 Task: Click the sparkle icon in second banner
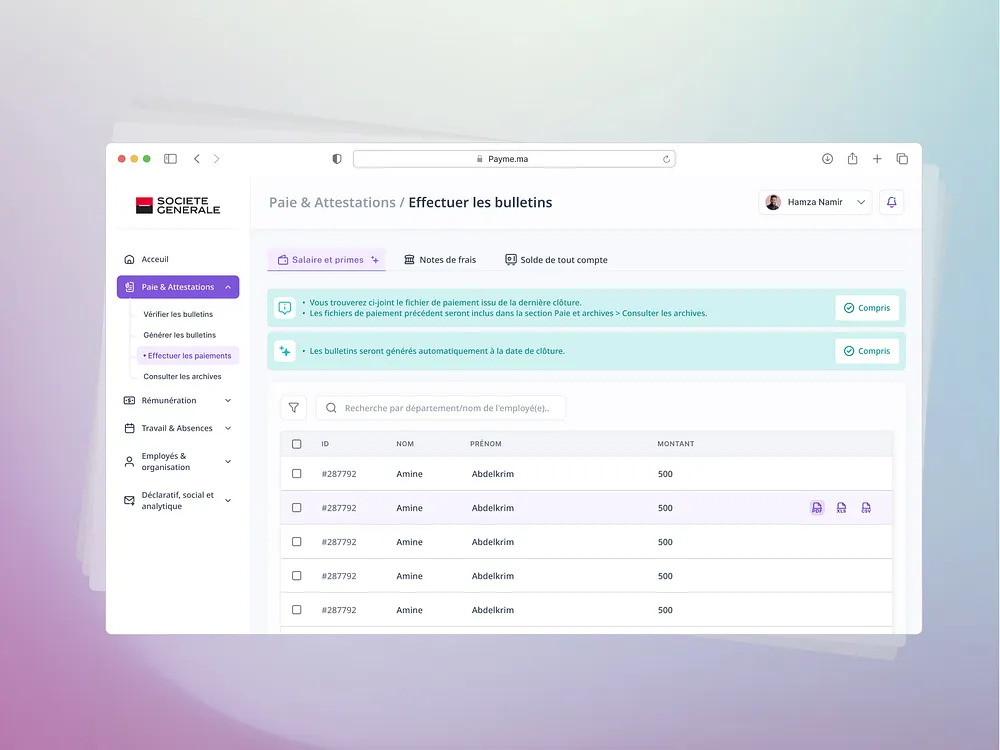coord(285,351)
